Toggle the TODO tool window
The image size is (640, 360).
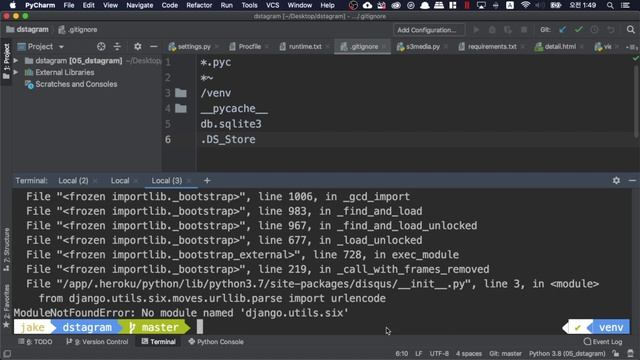[x=35, y=342]
